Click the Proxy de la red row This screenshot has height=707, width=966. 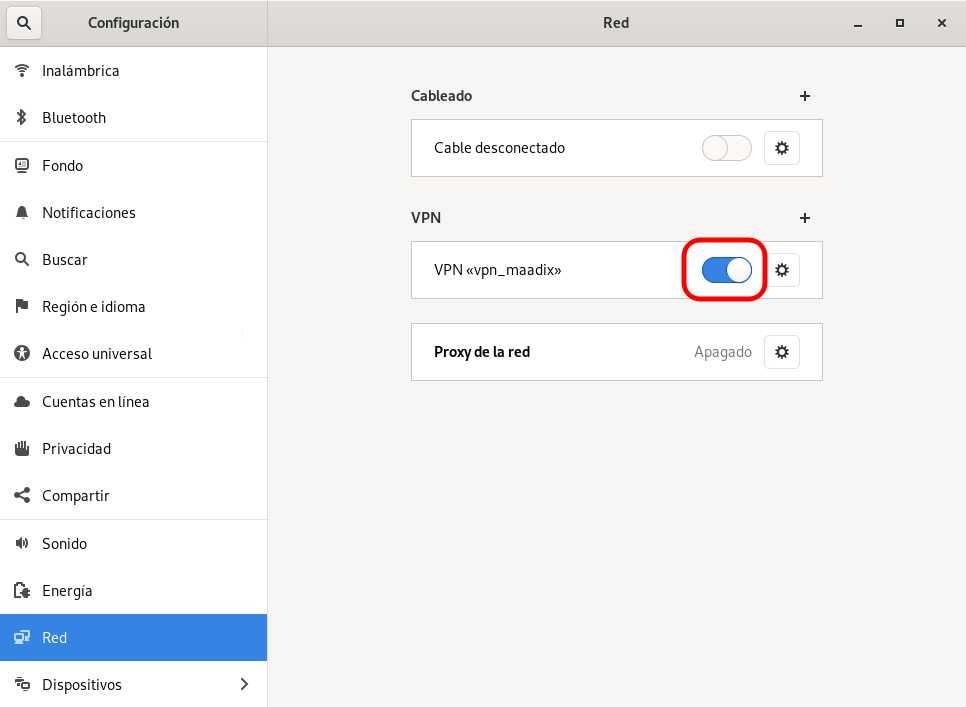[x=617, y=352]
